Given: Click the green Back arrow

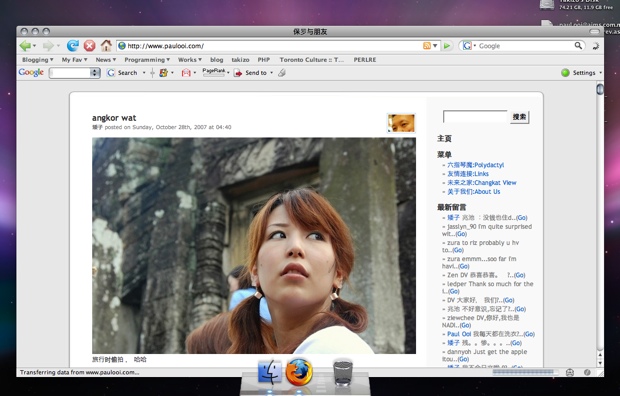Looking at the screenshot, I should [x=25, y=46].
